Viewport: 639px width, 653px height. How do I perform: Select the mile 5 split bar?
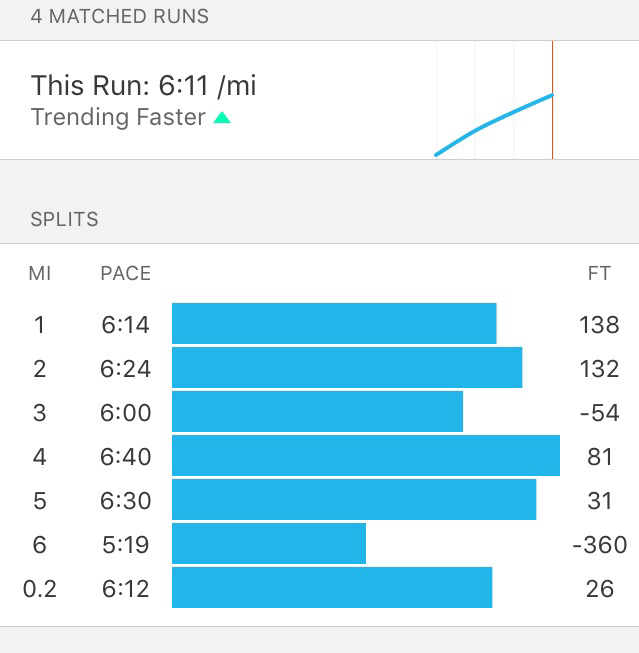pyautogui.click(x=354, y=500)
